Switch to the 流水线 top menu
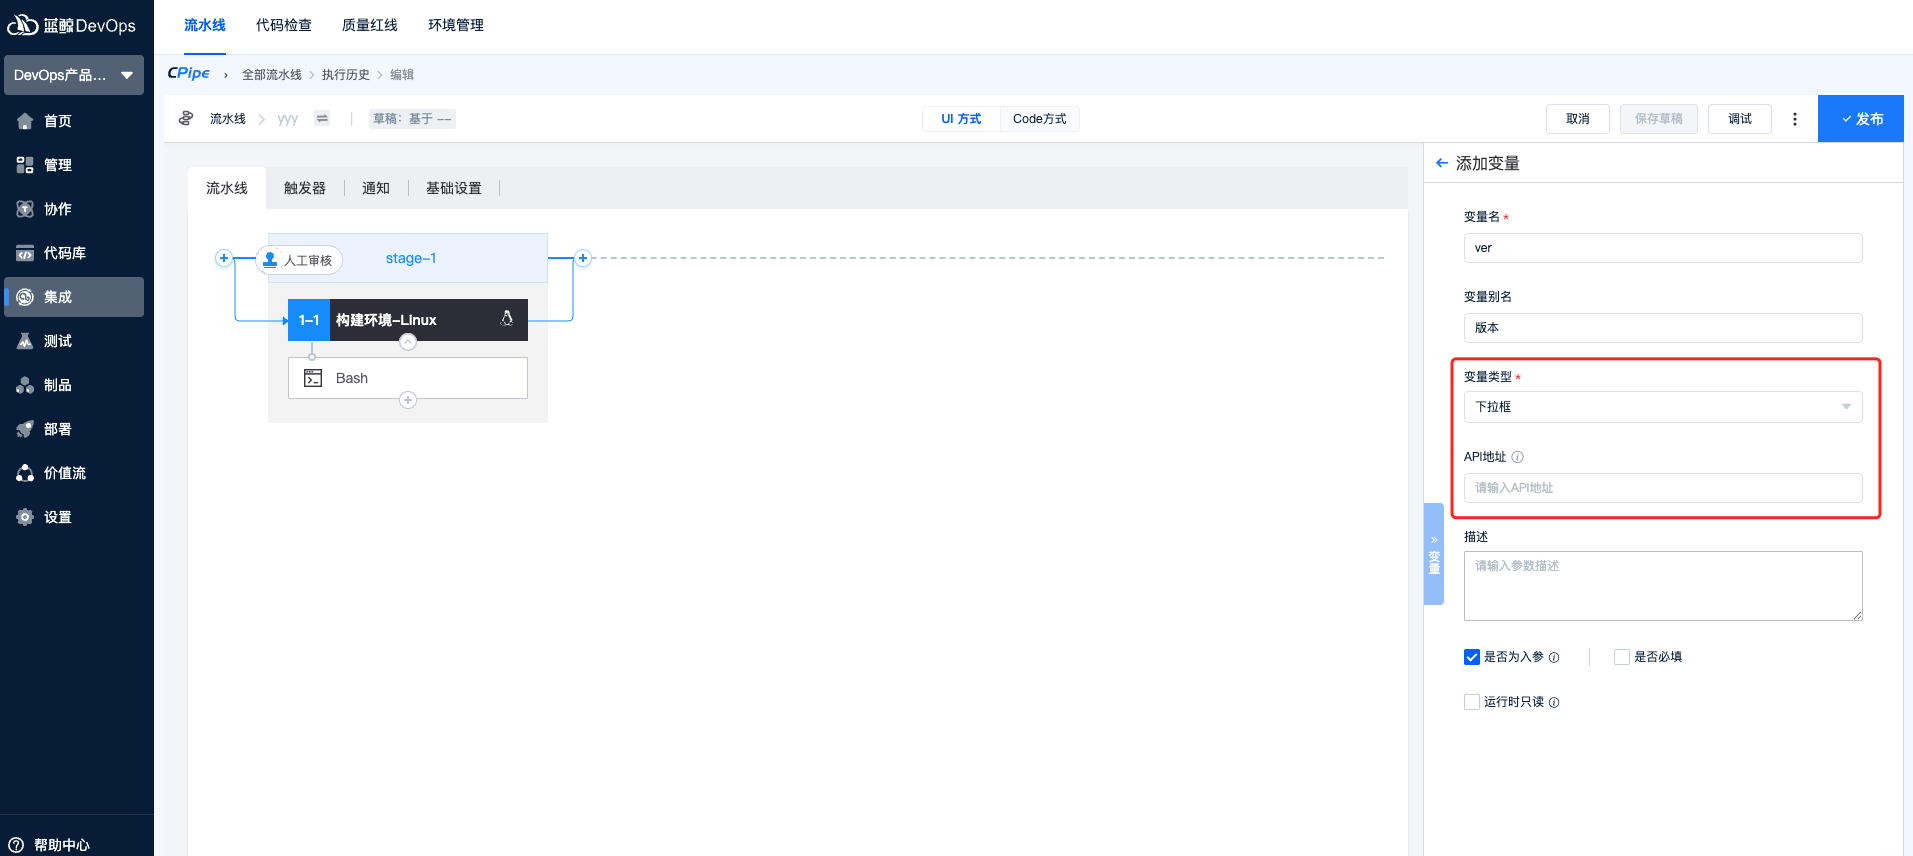The height and width of the screenshot is (856, 1913). (x=205, y=25)
